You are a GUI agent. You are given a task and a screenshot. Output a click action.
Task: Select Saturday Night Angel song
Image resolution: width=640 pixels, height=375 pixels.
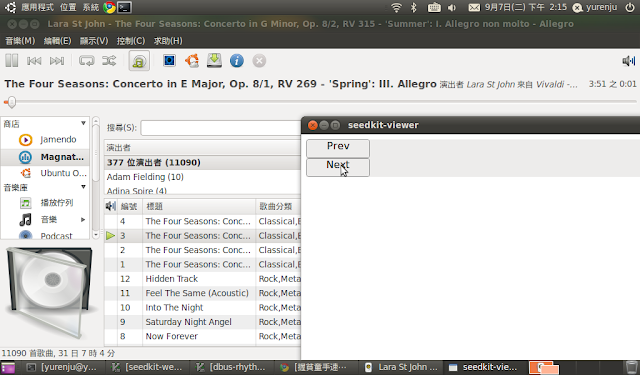tap(203, 322)
